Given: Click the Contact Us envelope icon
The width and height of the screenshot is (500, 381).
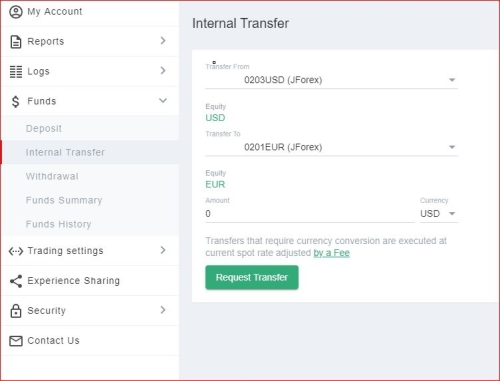Looking at the screenshot, I should 16,341.
